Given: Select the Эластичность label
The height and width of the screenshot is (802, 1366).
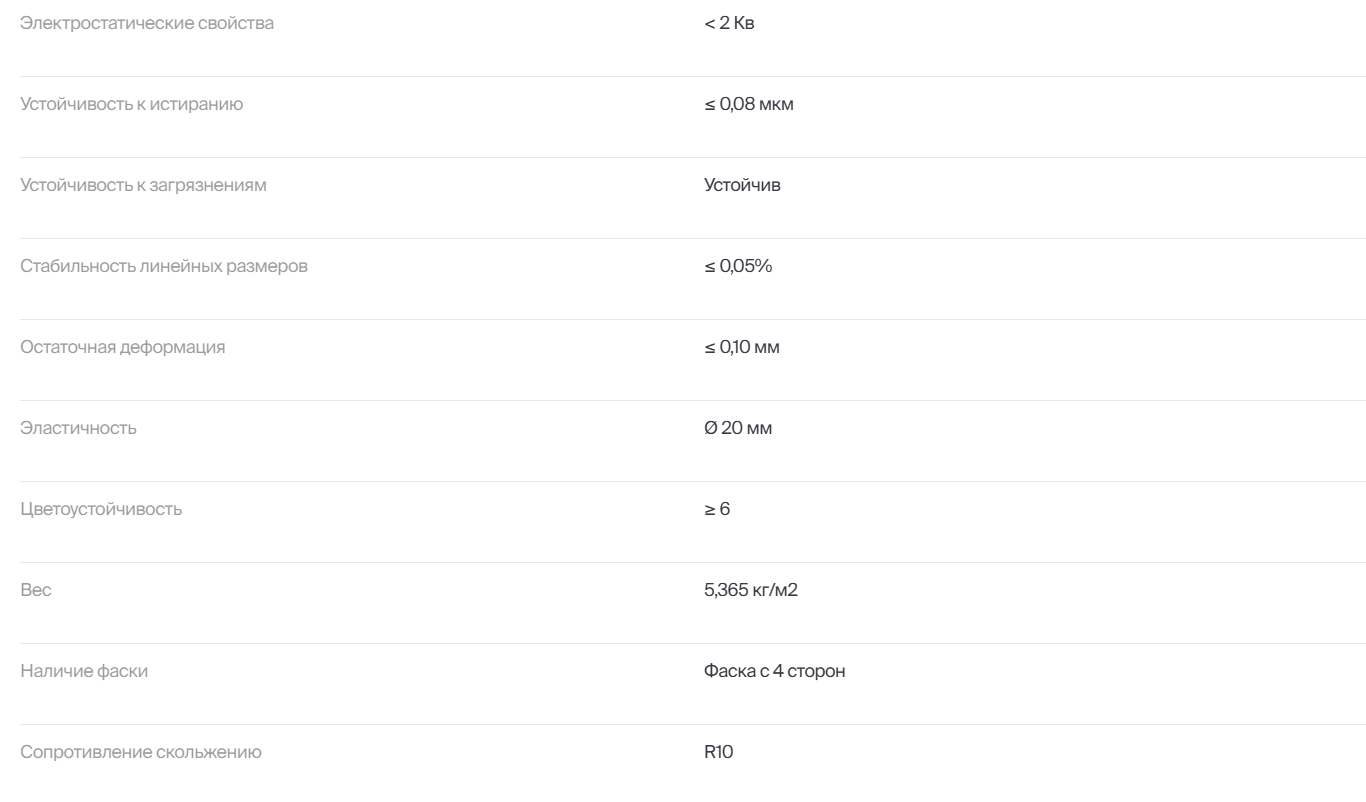Looking at the screenshot, I should click(x=79, y=429).
